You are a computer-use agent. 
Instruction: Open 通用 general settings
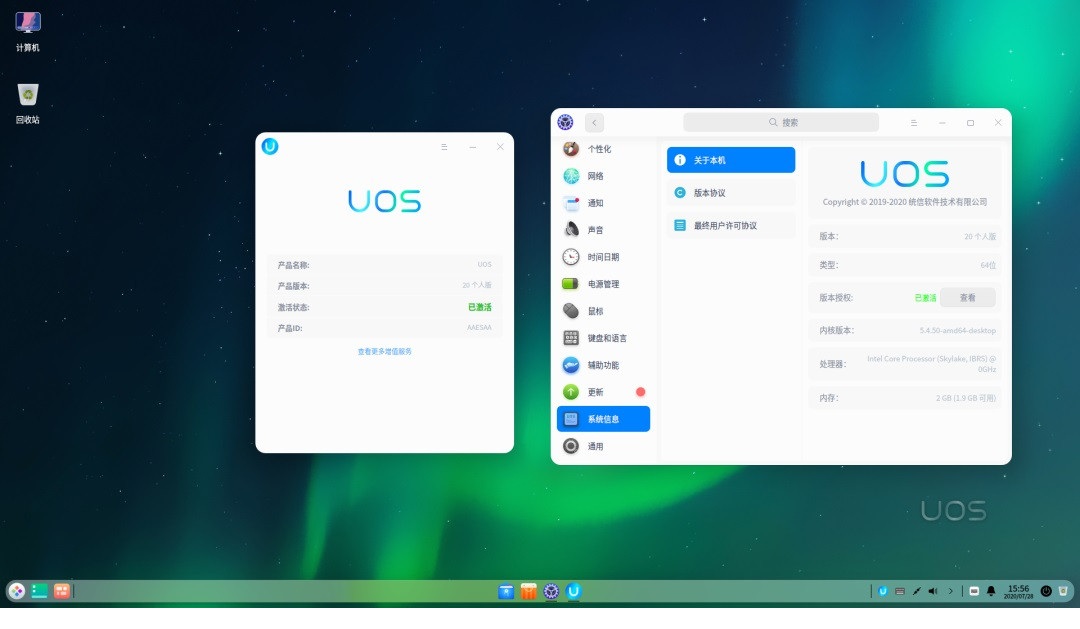coord(603,446)
